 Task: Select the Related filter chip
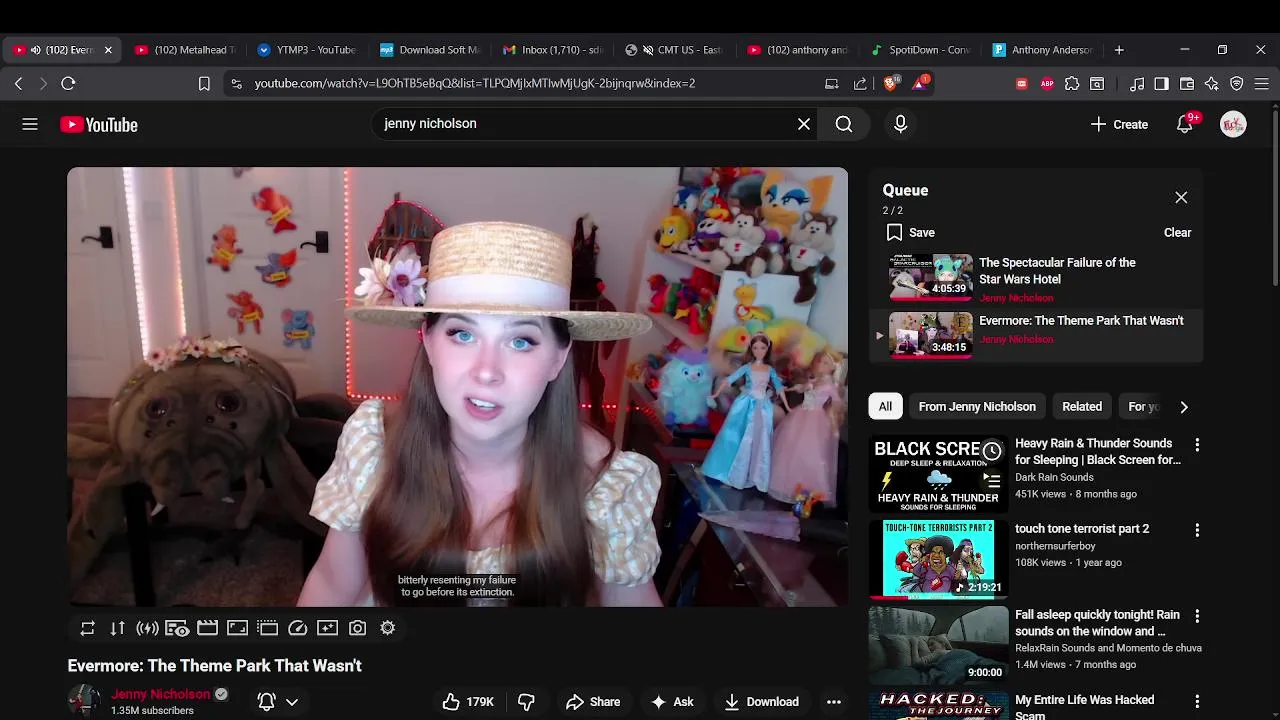(1082, 407)
